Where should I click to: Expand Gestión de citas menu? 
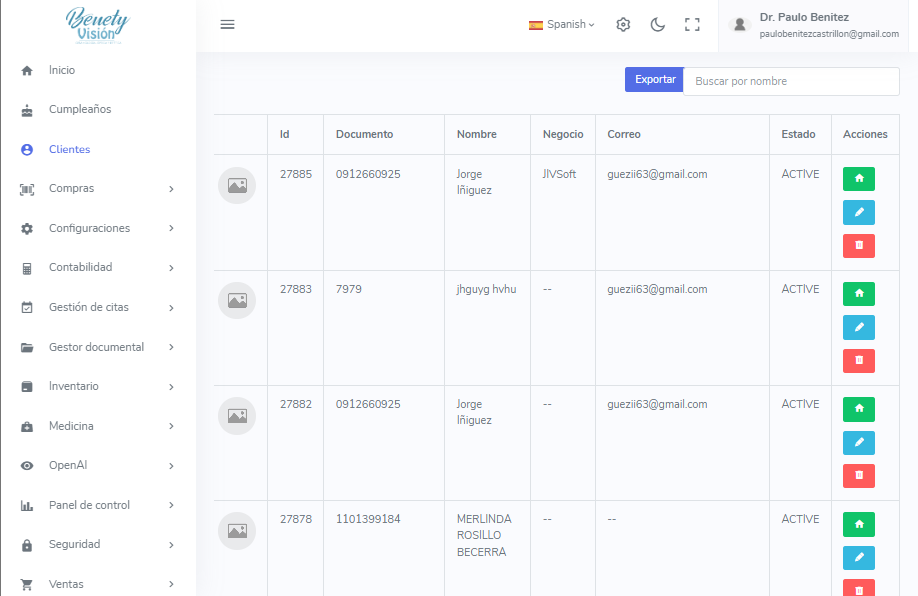click(98, 308)
